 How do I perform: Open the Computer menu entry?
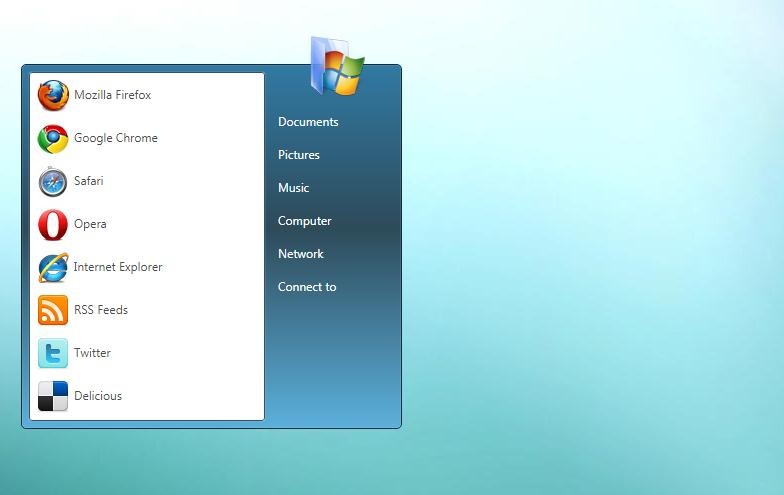click(305, 221)
